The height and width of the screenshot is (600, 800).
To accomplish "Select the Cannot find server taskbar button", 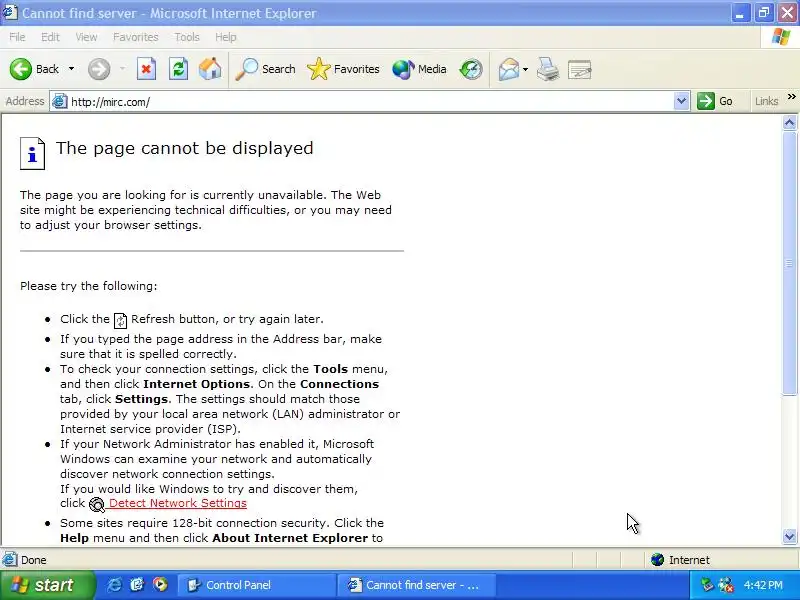I will pyautogui.click(x=416, y=585).
